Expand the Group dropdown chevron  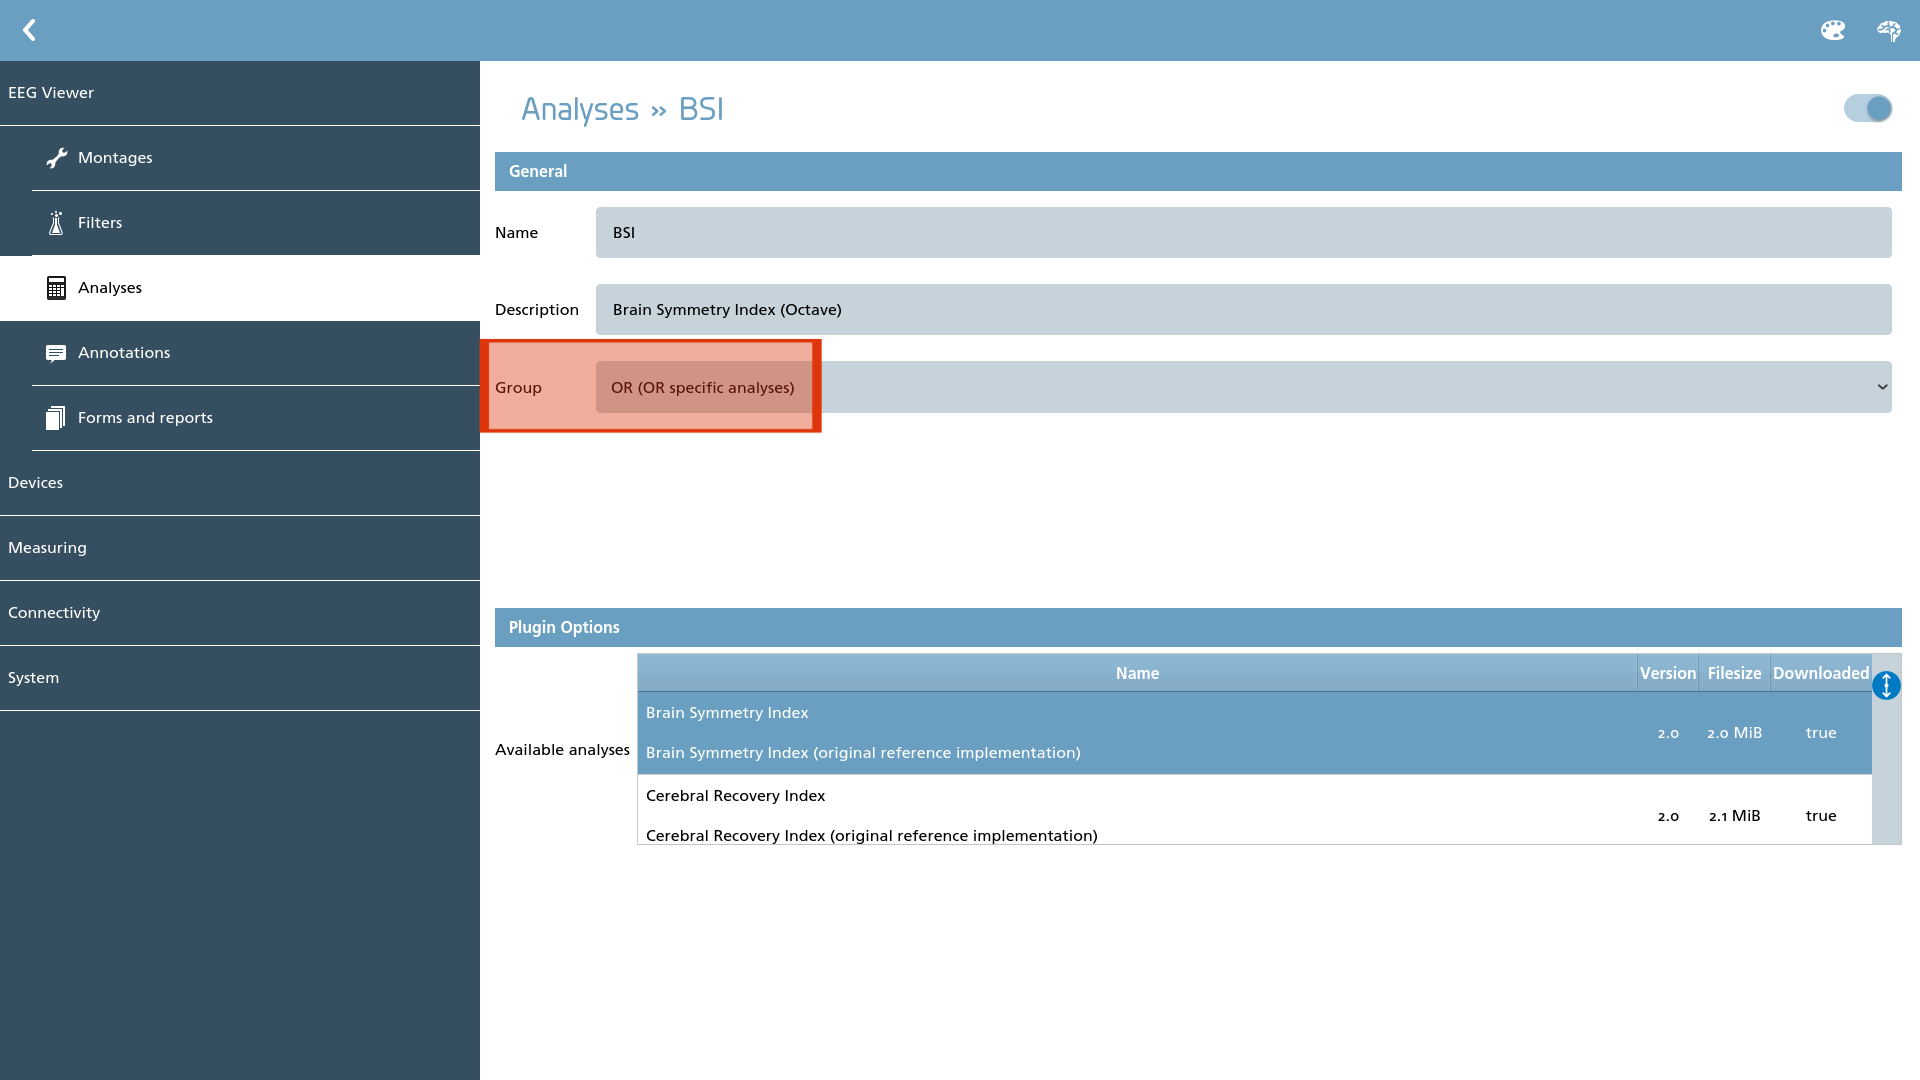pos(1882,387)
